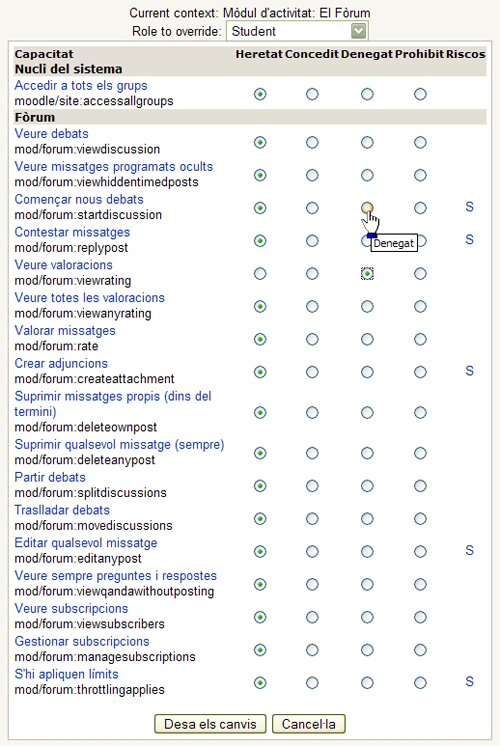Click the S risk icon for Editar qualsevol missatge
The height and width of the screenshot is (746, 500).
point(469,550)
